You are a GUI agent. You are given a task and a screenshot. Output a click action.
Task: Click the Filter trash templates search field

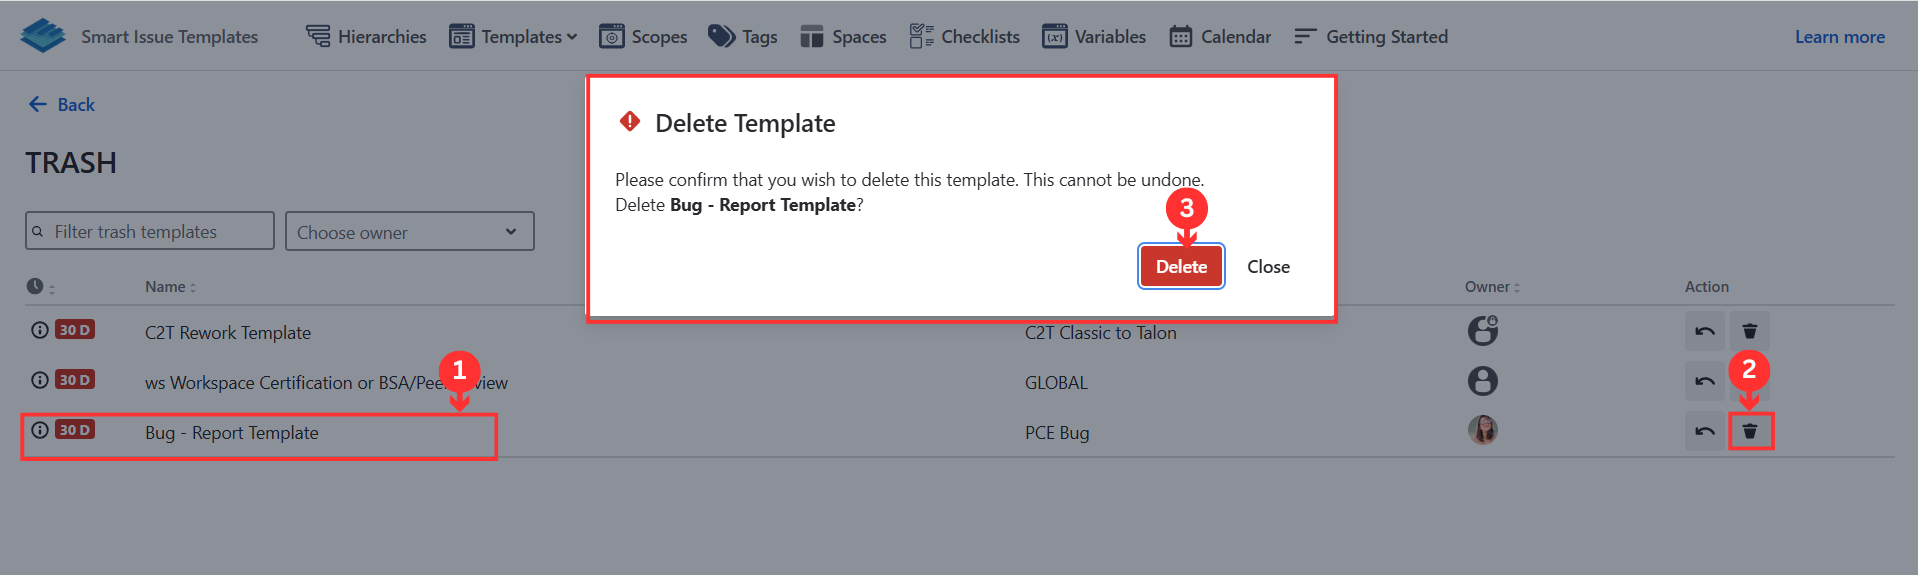pos(150,231)
